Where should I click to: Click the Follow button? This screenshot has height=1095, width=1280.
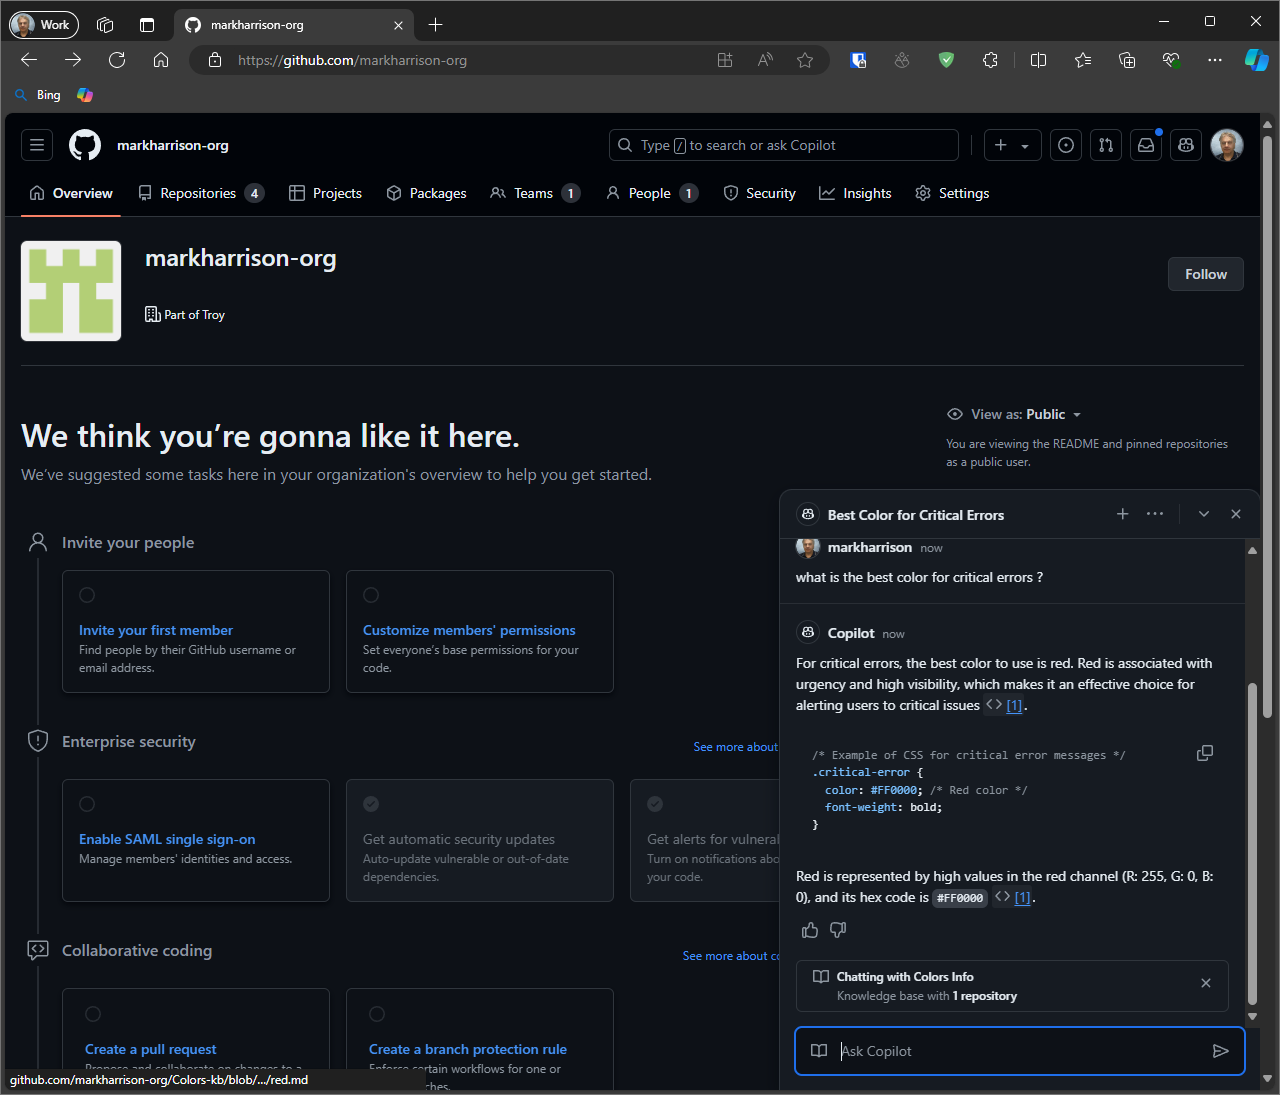[x=1205, y=274]
